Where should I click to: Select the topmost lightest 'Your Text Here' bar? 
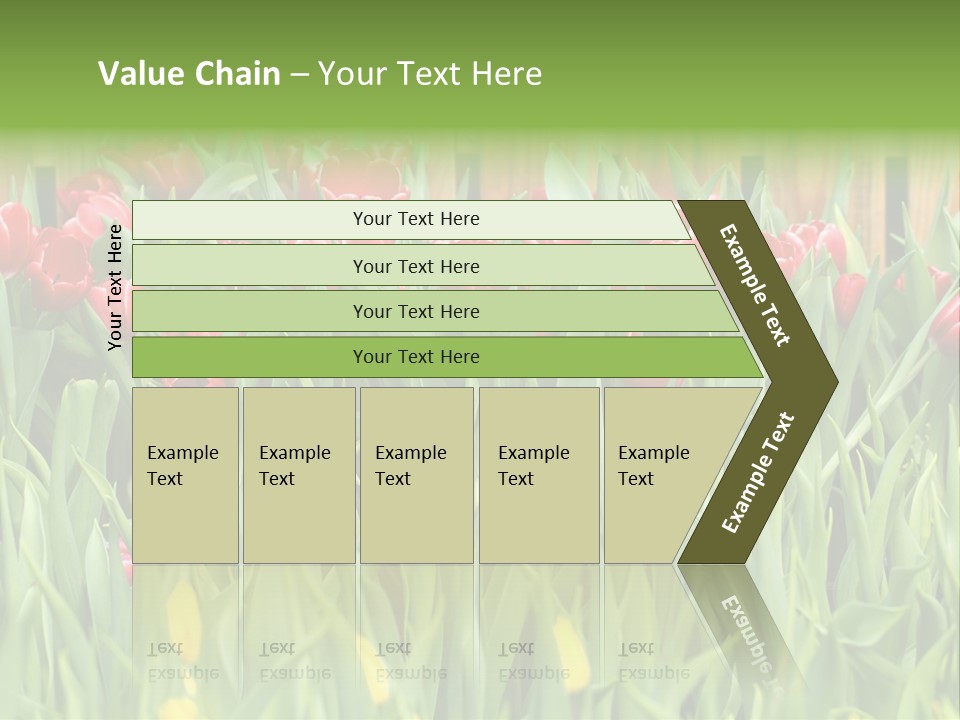(415, 219)
